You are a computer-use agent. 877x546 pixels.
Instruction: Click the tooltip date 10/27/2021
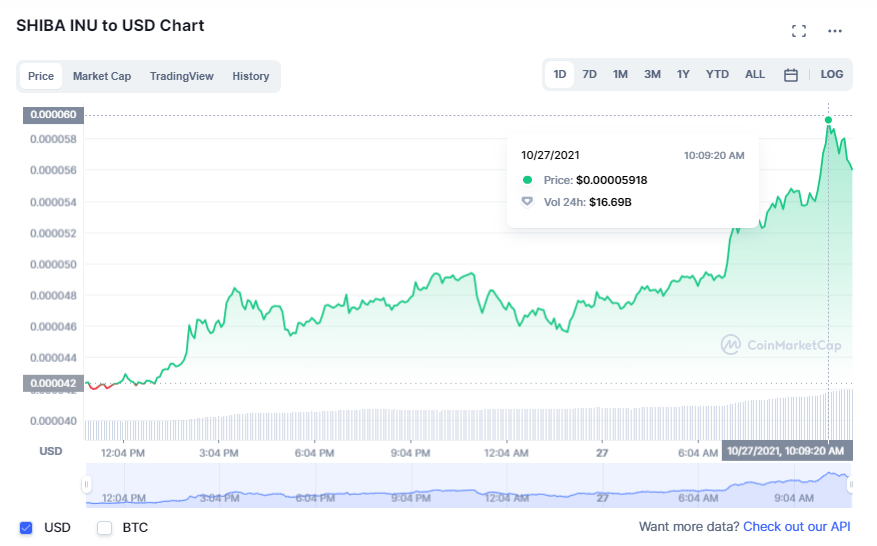[x=550, y=156]
